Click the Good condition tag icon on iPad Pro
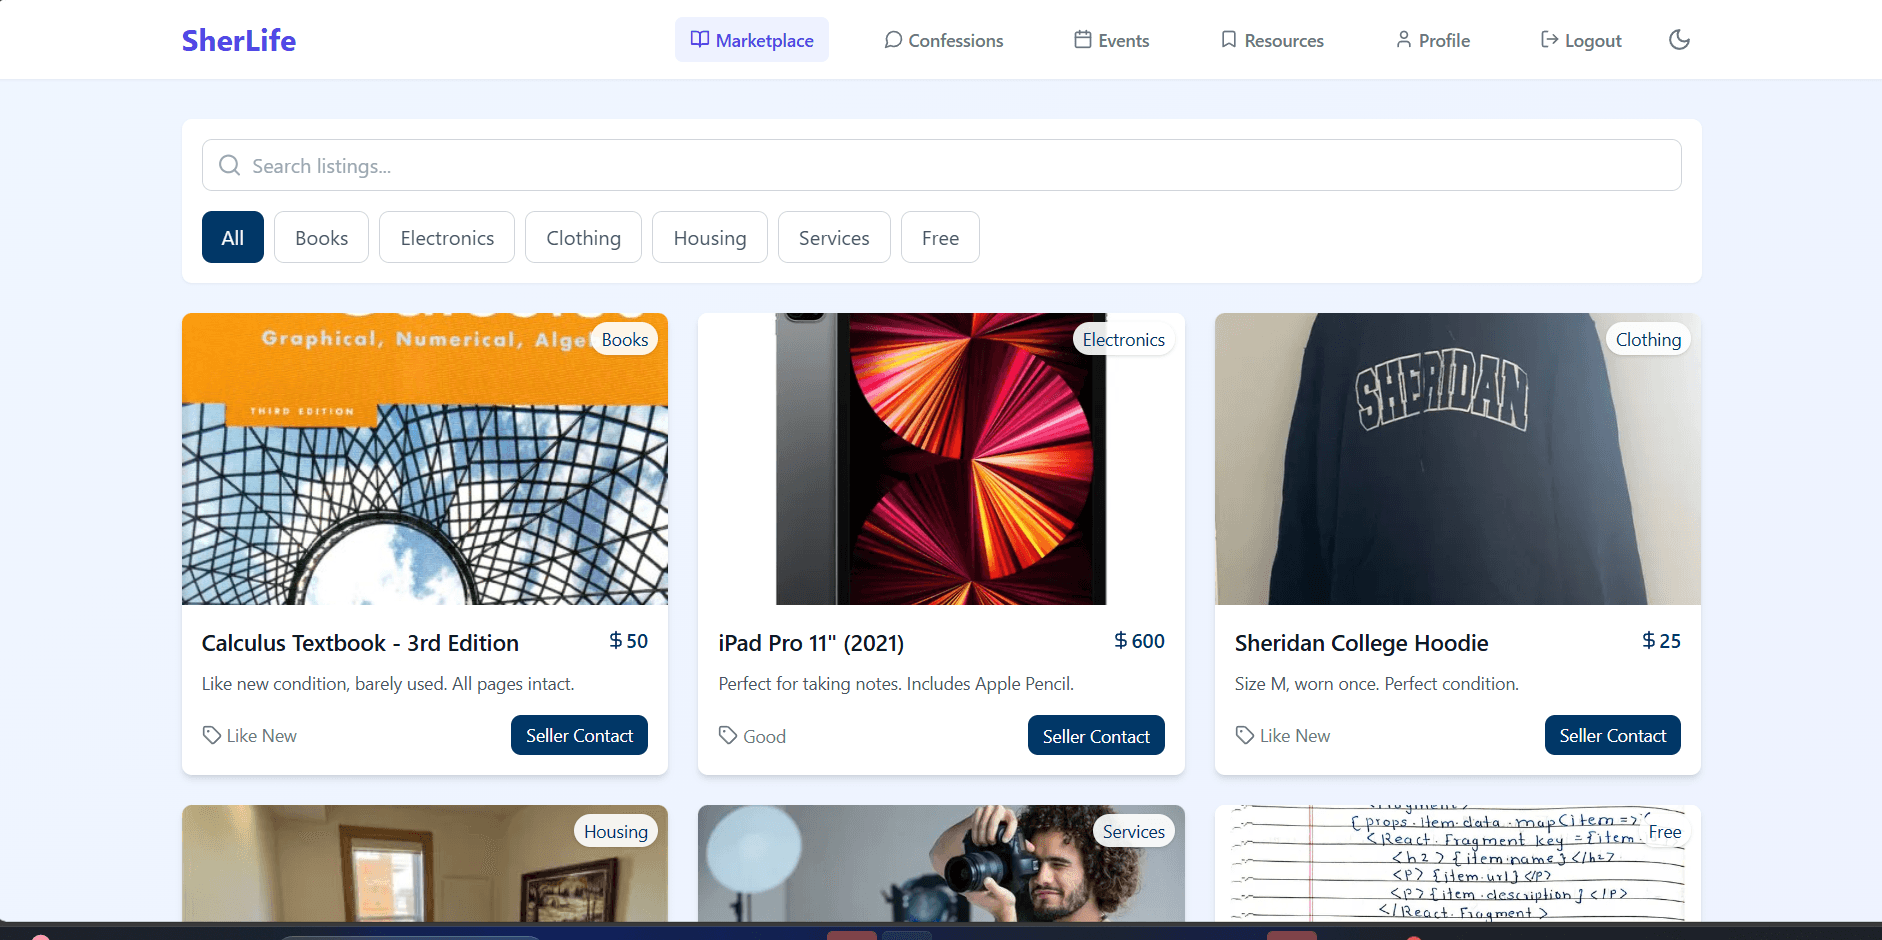Viewport: 1882px width, 940px height. pyautogui.click(x=728, y=735)
